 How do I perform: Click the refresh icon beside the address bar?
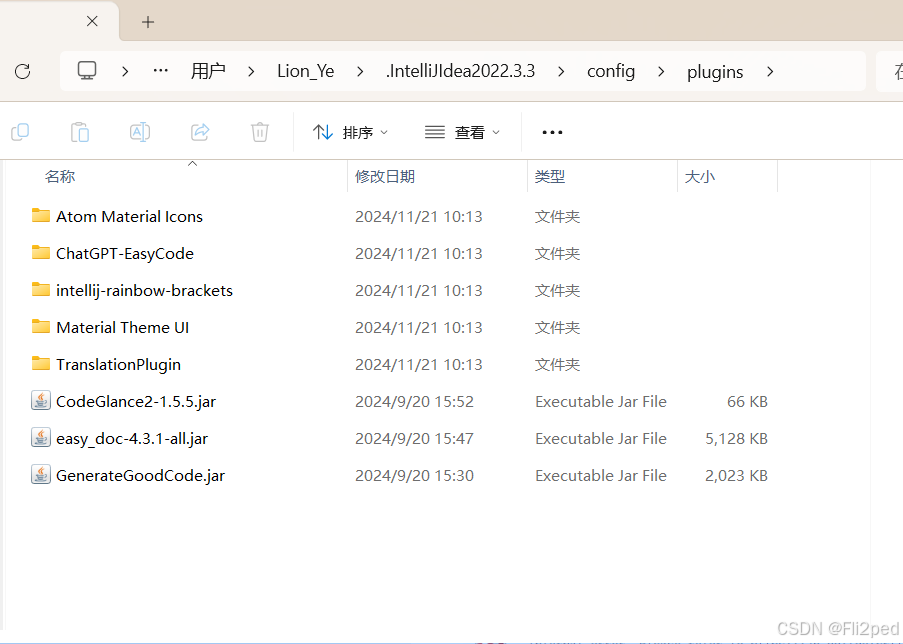click(x=22, y=71)
